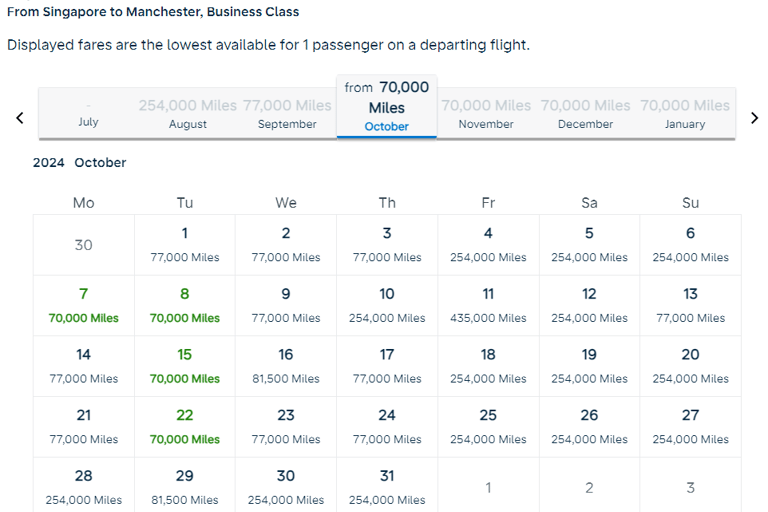Open the November month tab
Viewport: 768px width, 512px height.
click(486, 113)
